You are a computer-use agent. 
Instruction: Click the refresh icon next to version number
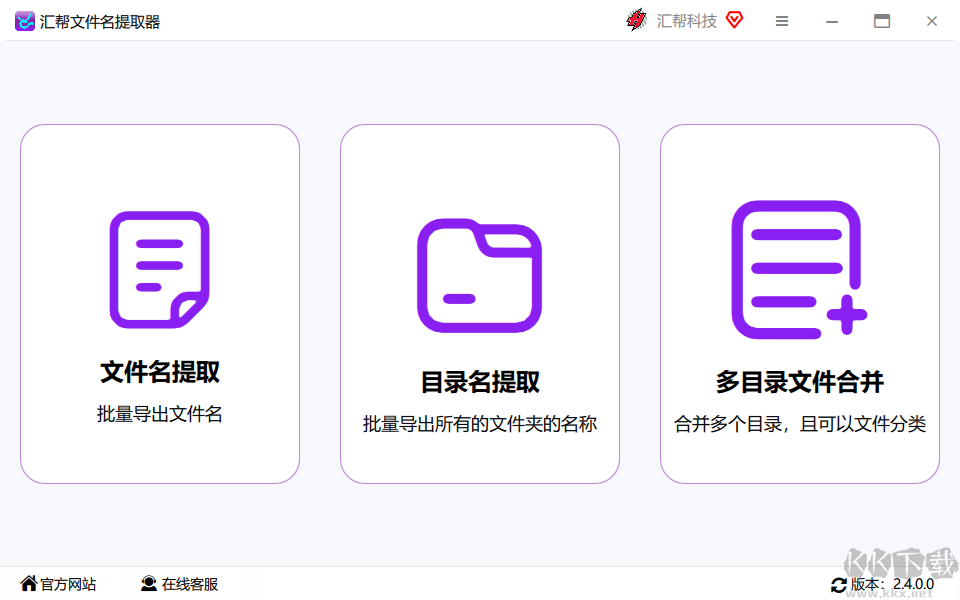point(841,584)
